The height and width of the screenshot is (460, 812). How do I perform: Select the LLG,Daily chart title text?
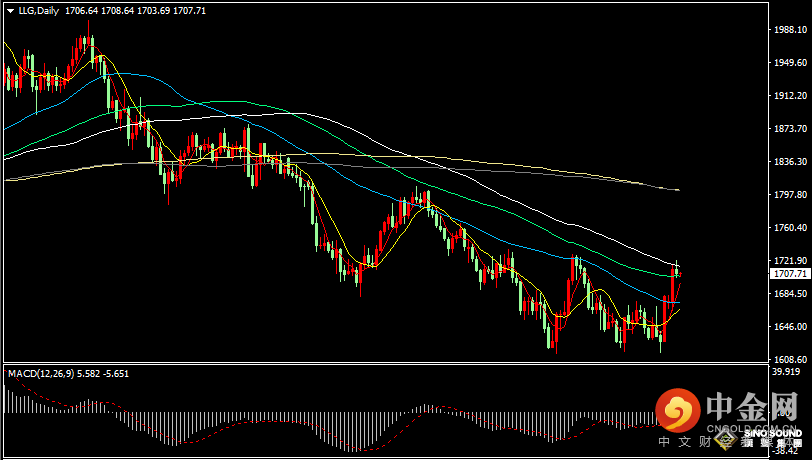(x=39, y=11)
